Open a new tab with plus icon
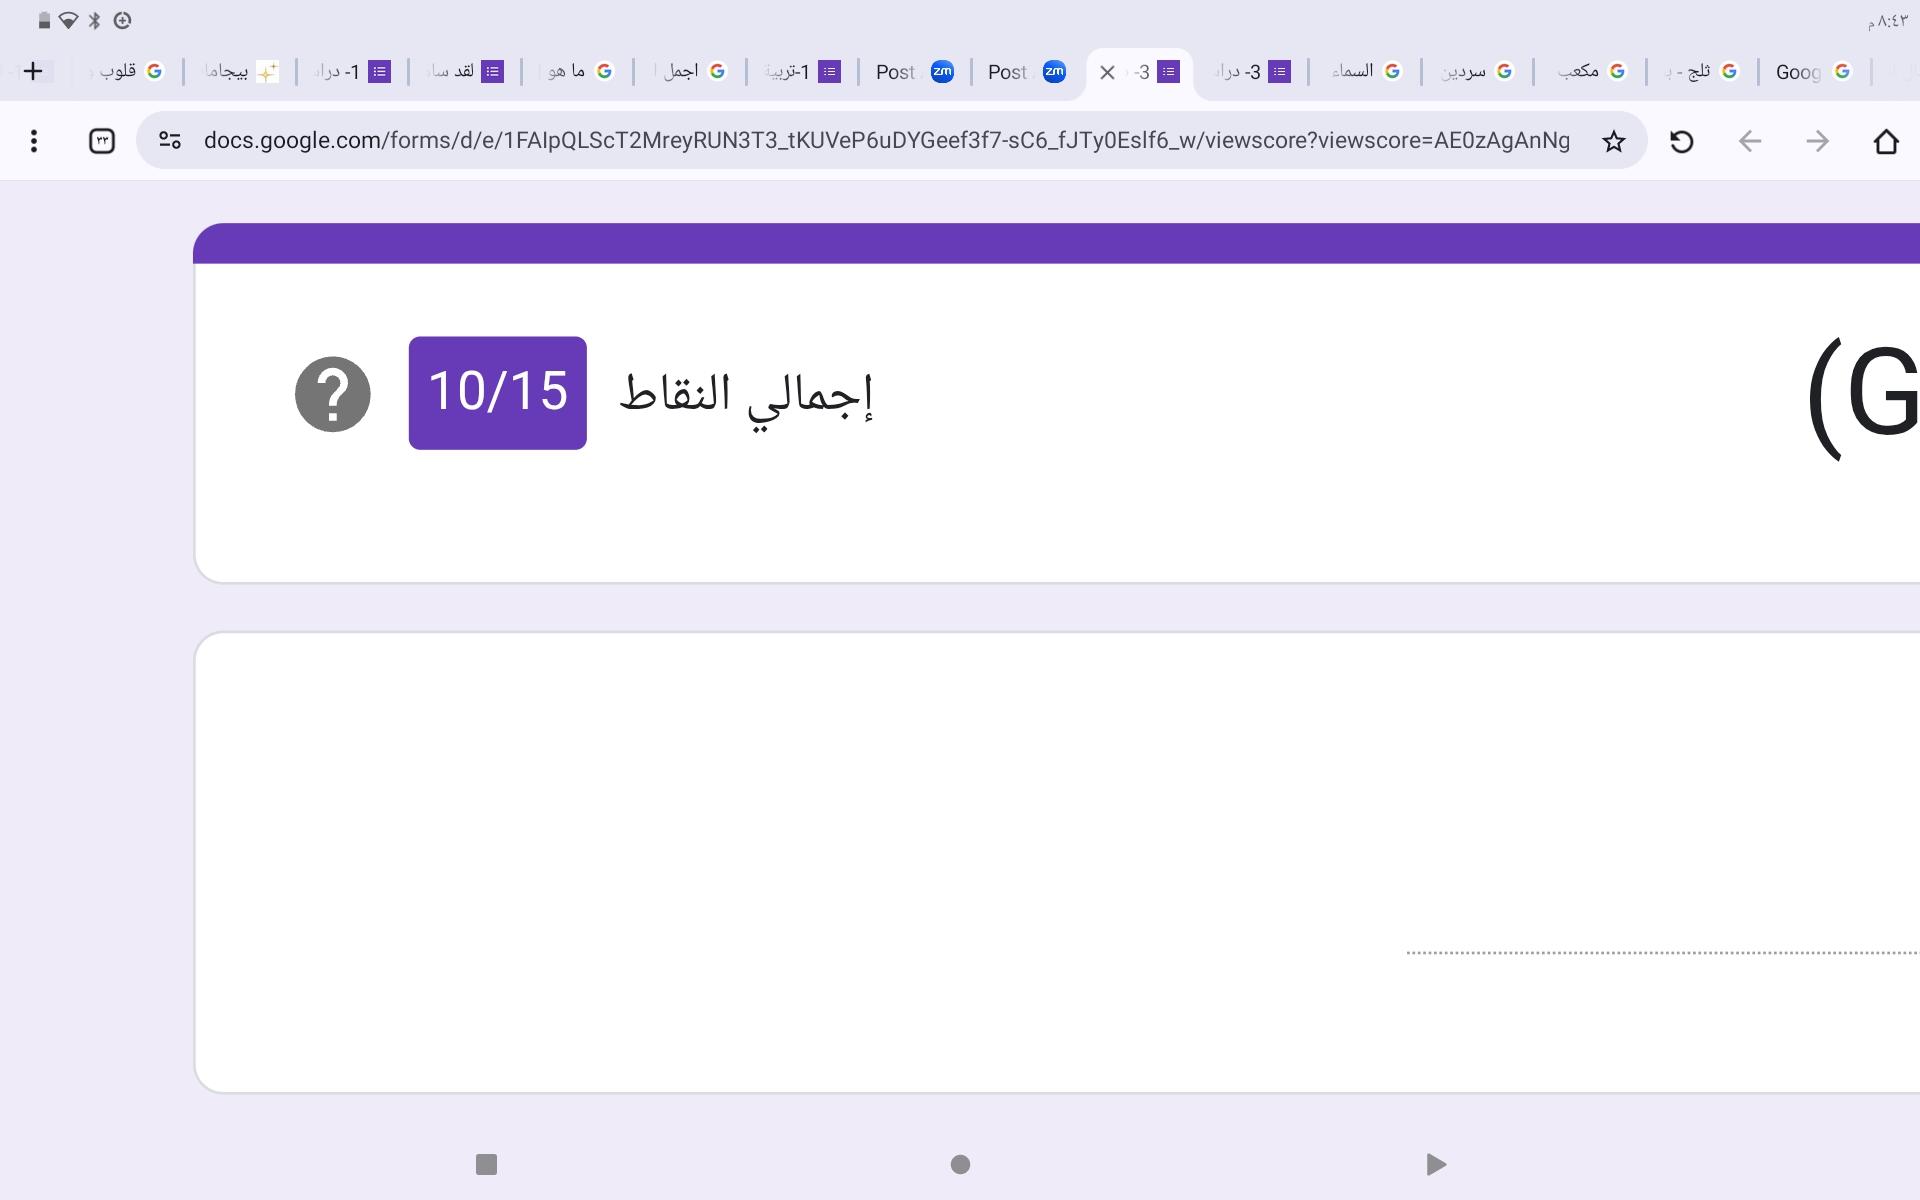1920x1200 pixels. (33, 71)
